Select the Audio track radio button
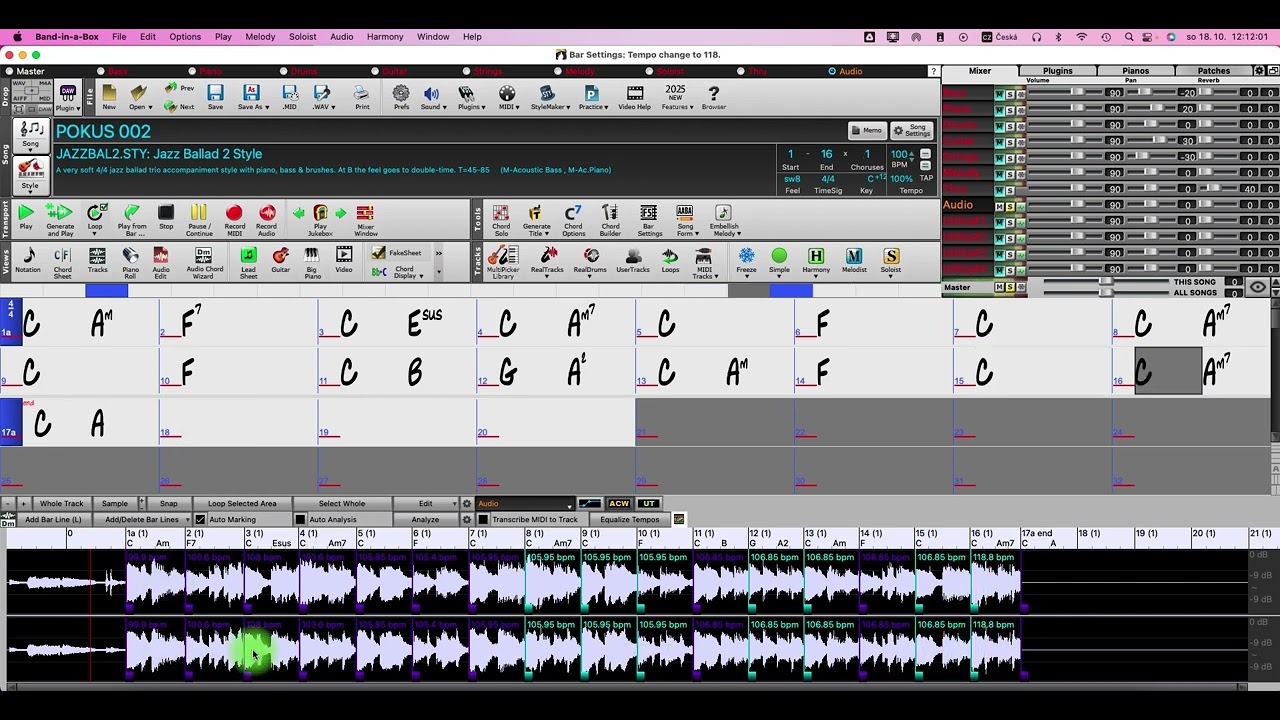The image size is (1280, 720). 832,71
